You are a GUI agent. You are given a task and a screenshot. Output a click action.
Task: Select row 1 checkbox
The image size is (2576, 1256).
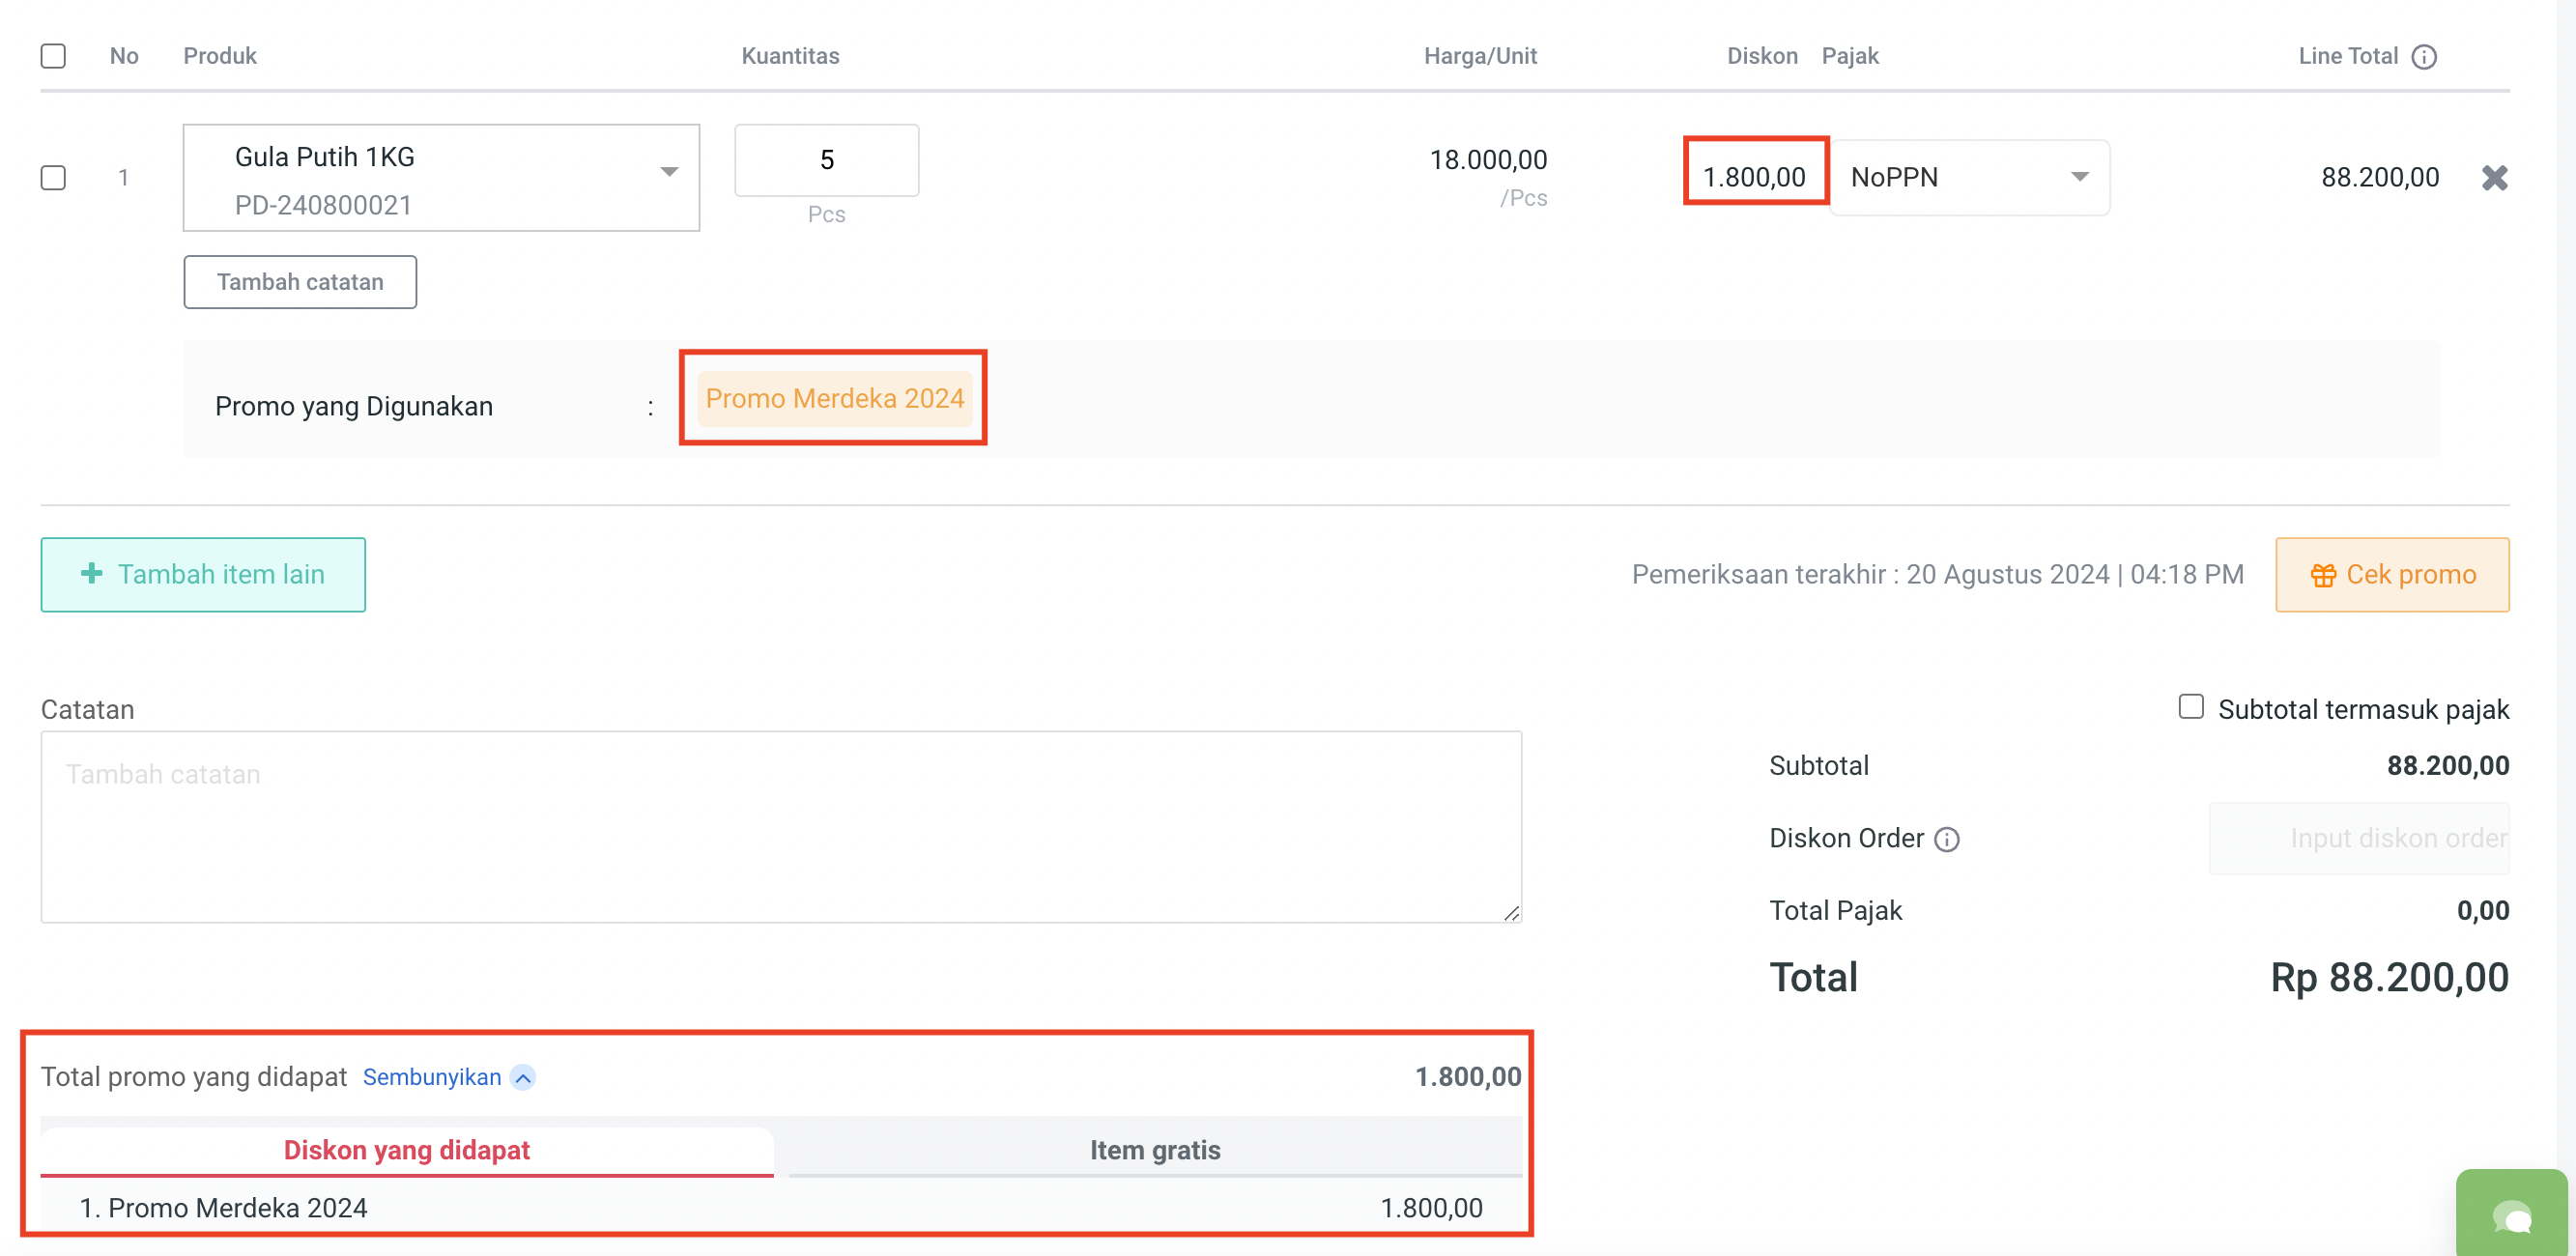click(54, 178)
